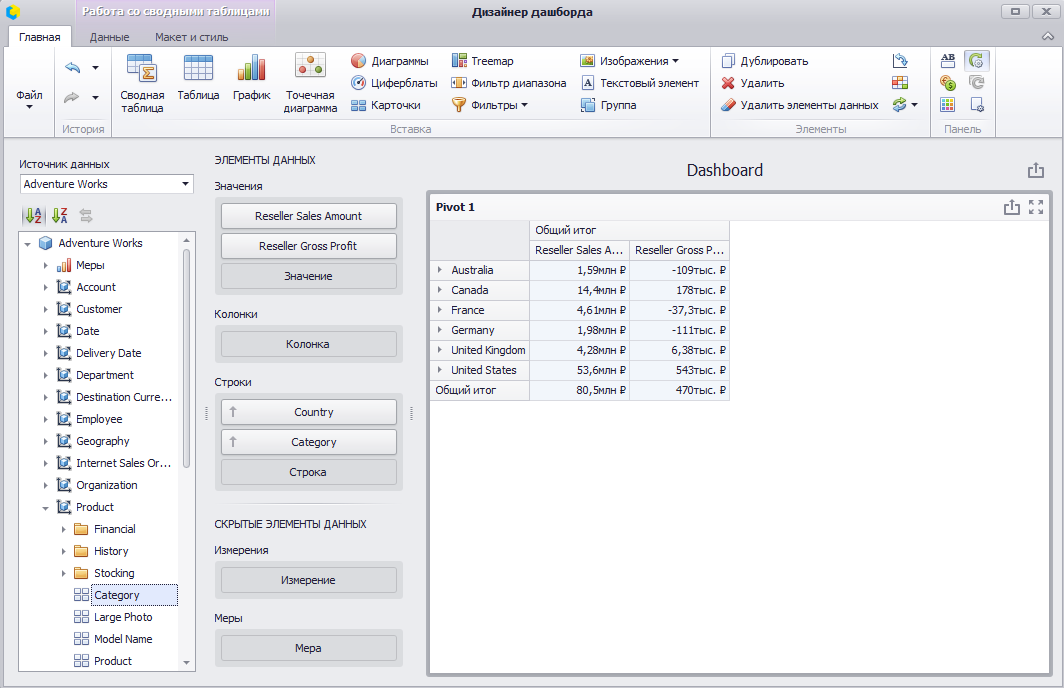Sort fields ascending A-Z
Screen dimensions: 1064x688
[33, 216]
